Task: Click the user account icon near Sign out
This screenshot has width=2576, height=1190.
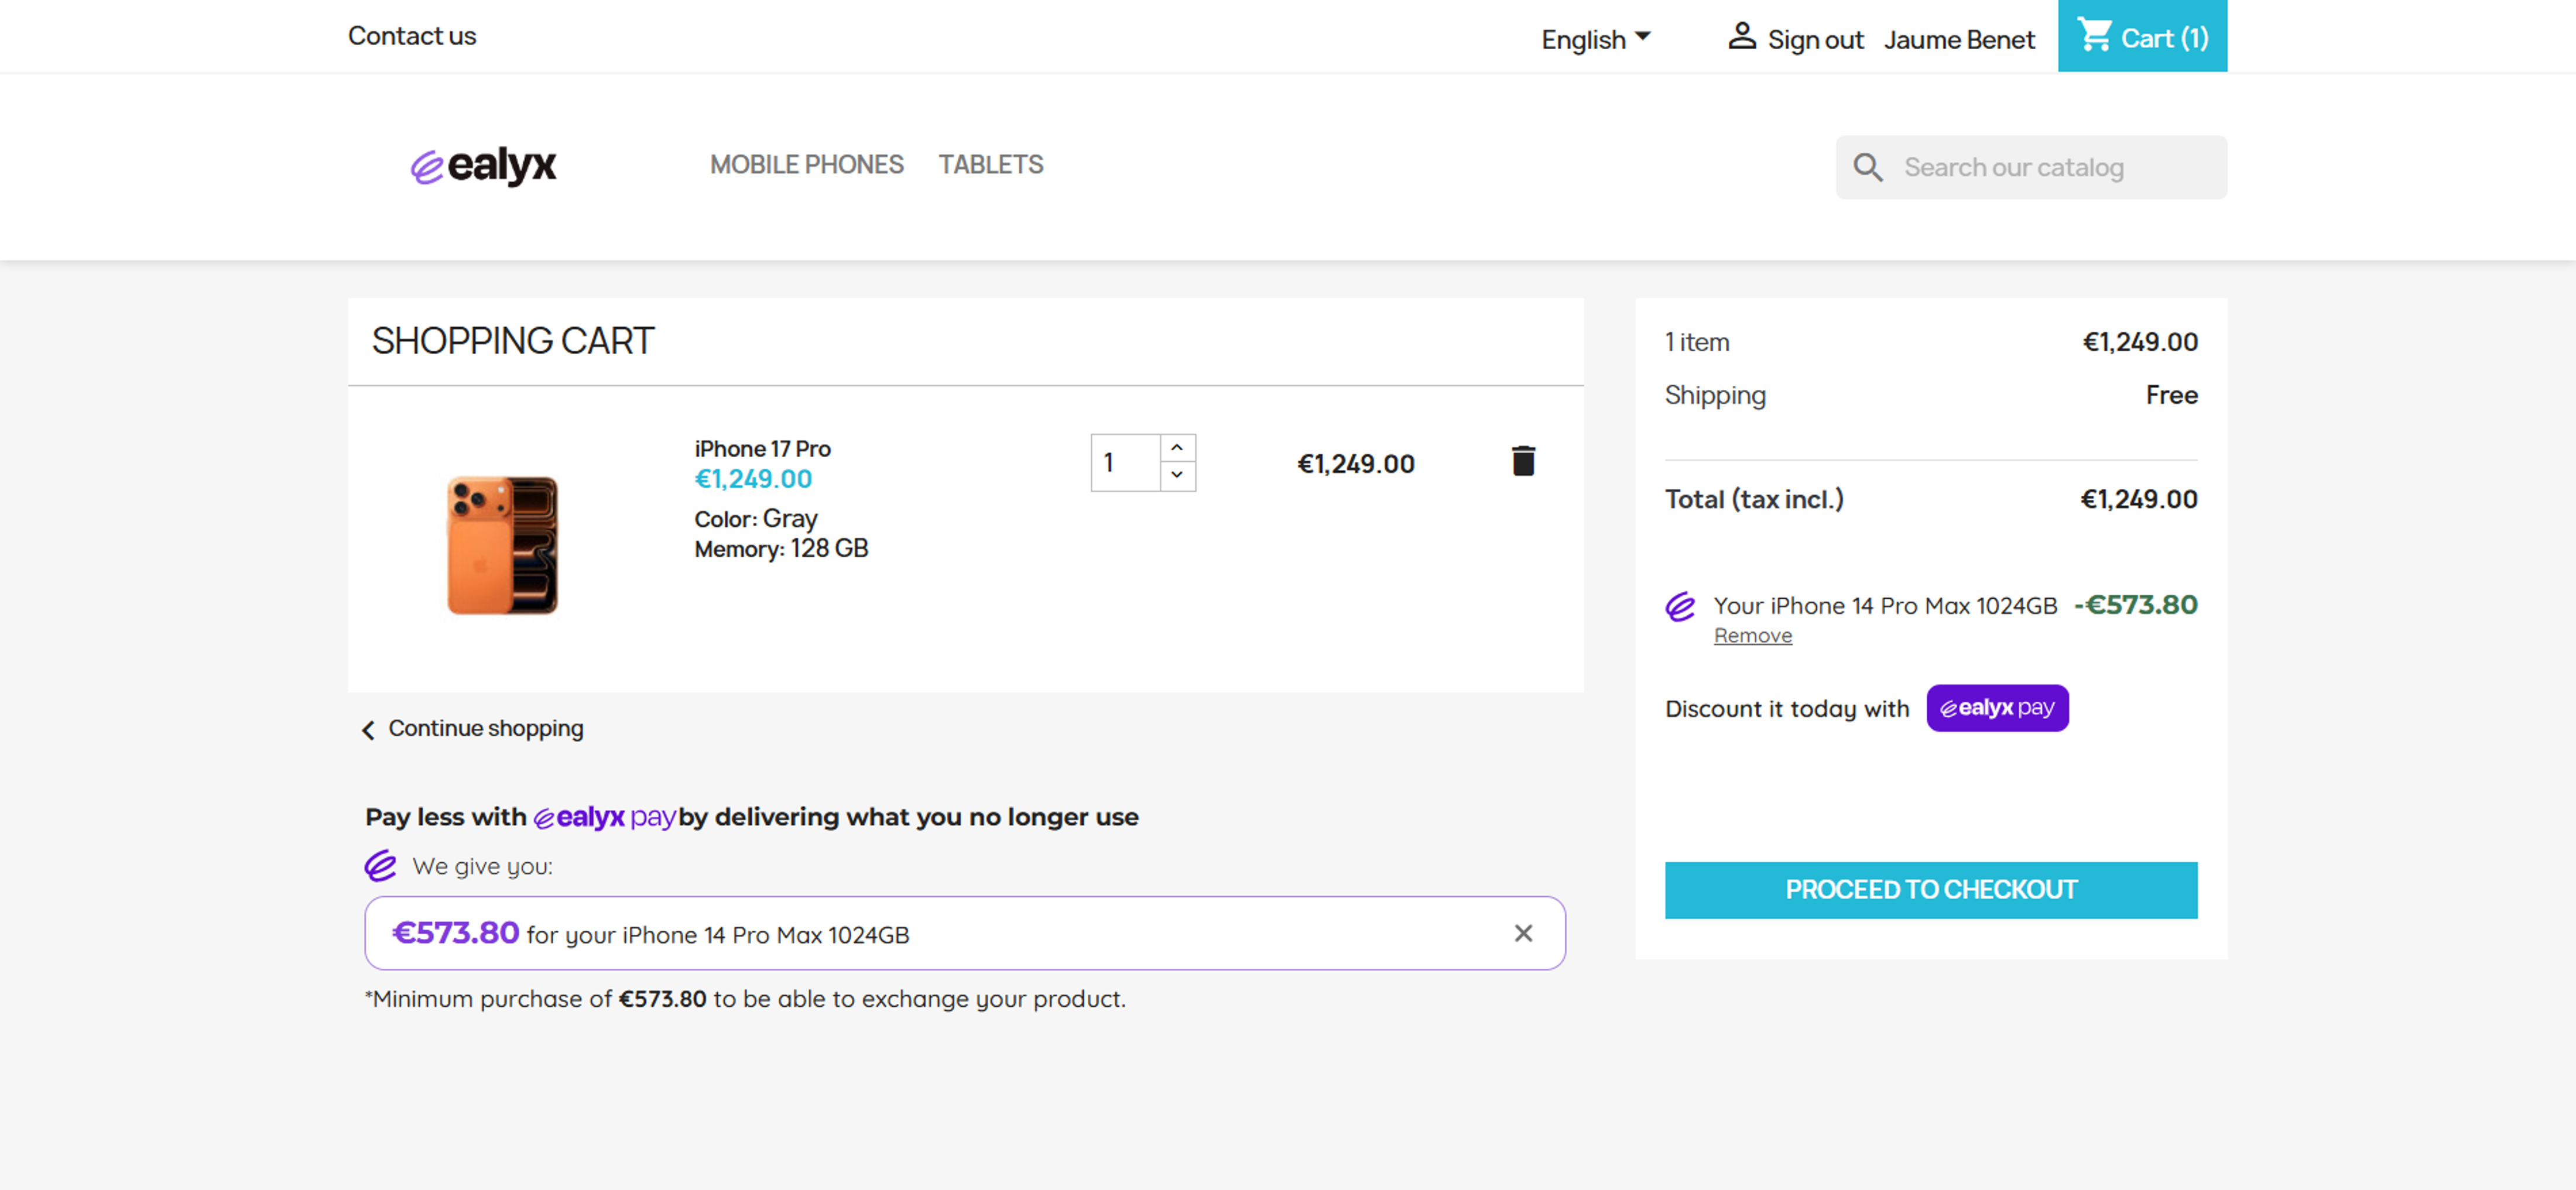Action: (1741, 37)
